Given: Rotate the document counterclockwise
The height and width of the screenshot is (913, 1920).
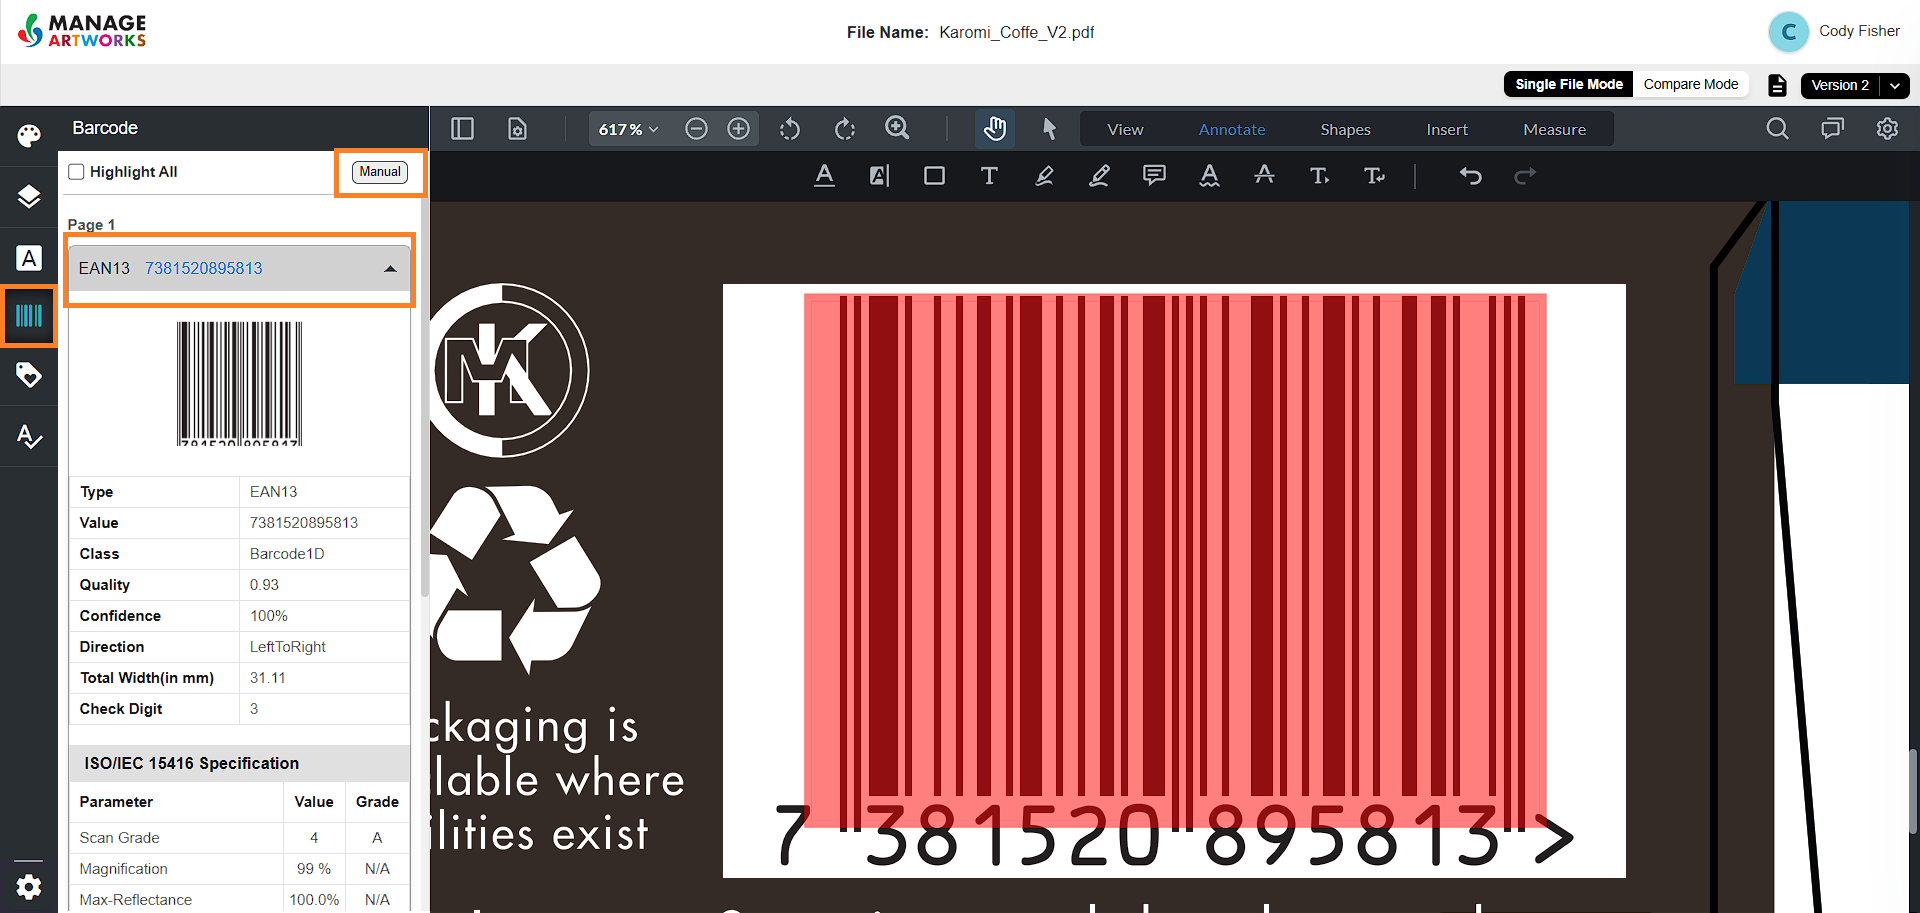Looking at the screenshot, I should [x=790, y=129].
